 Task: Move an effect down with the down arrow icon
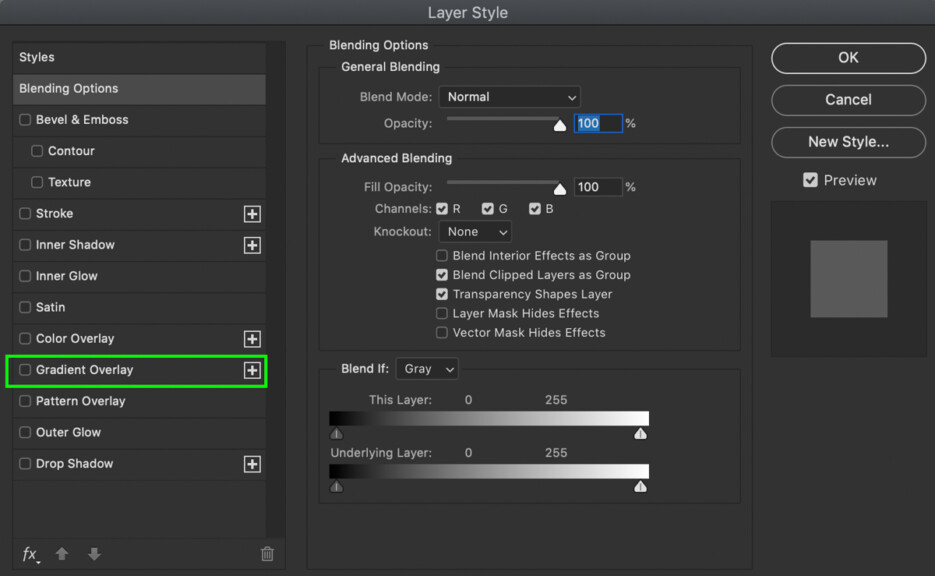93,553
